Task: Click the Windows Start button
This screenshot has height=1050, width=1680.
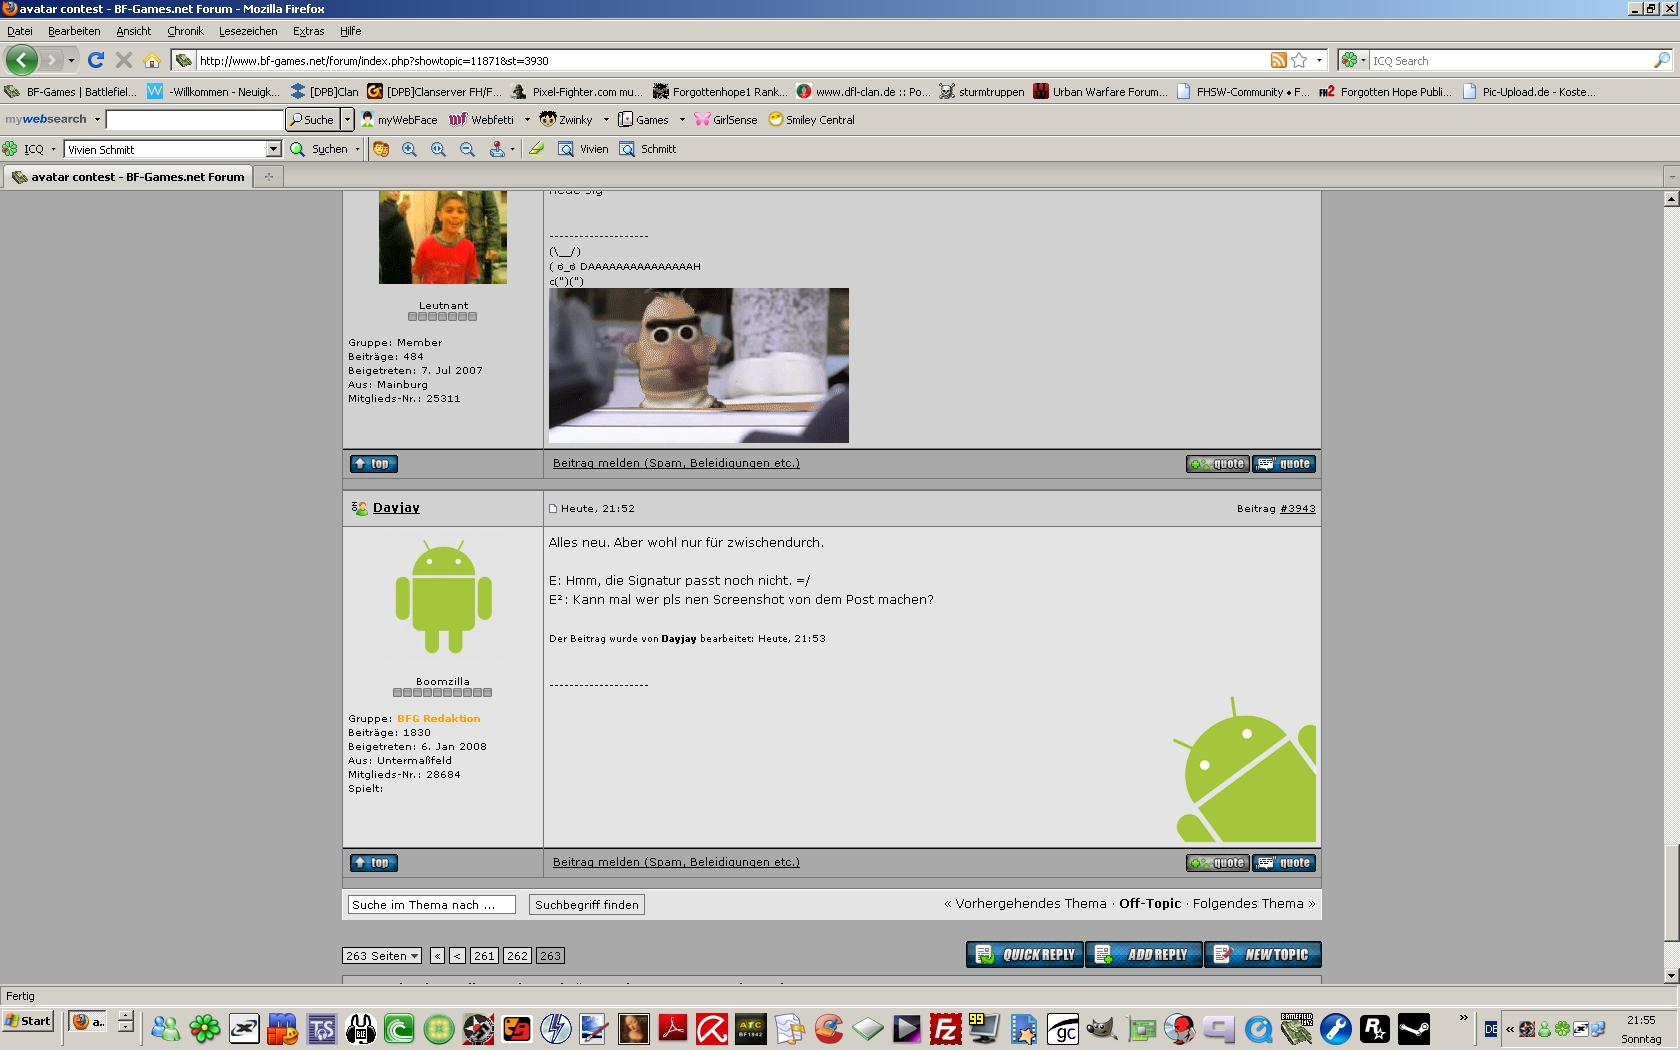Action: [x=28, y=1021]
